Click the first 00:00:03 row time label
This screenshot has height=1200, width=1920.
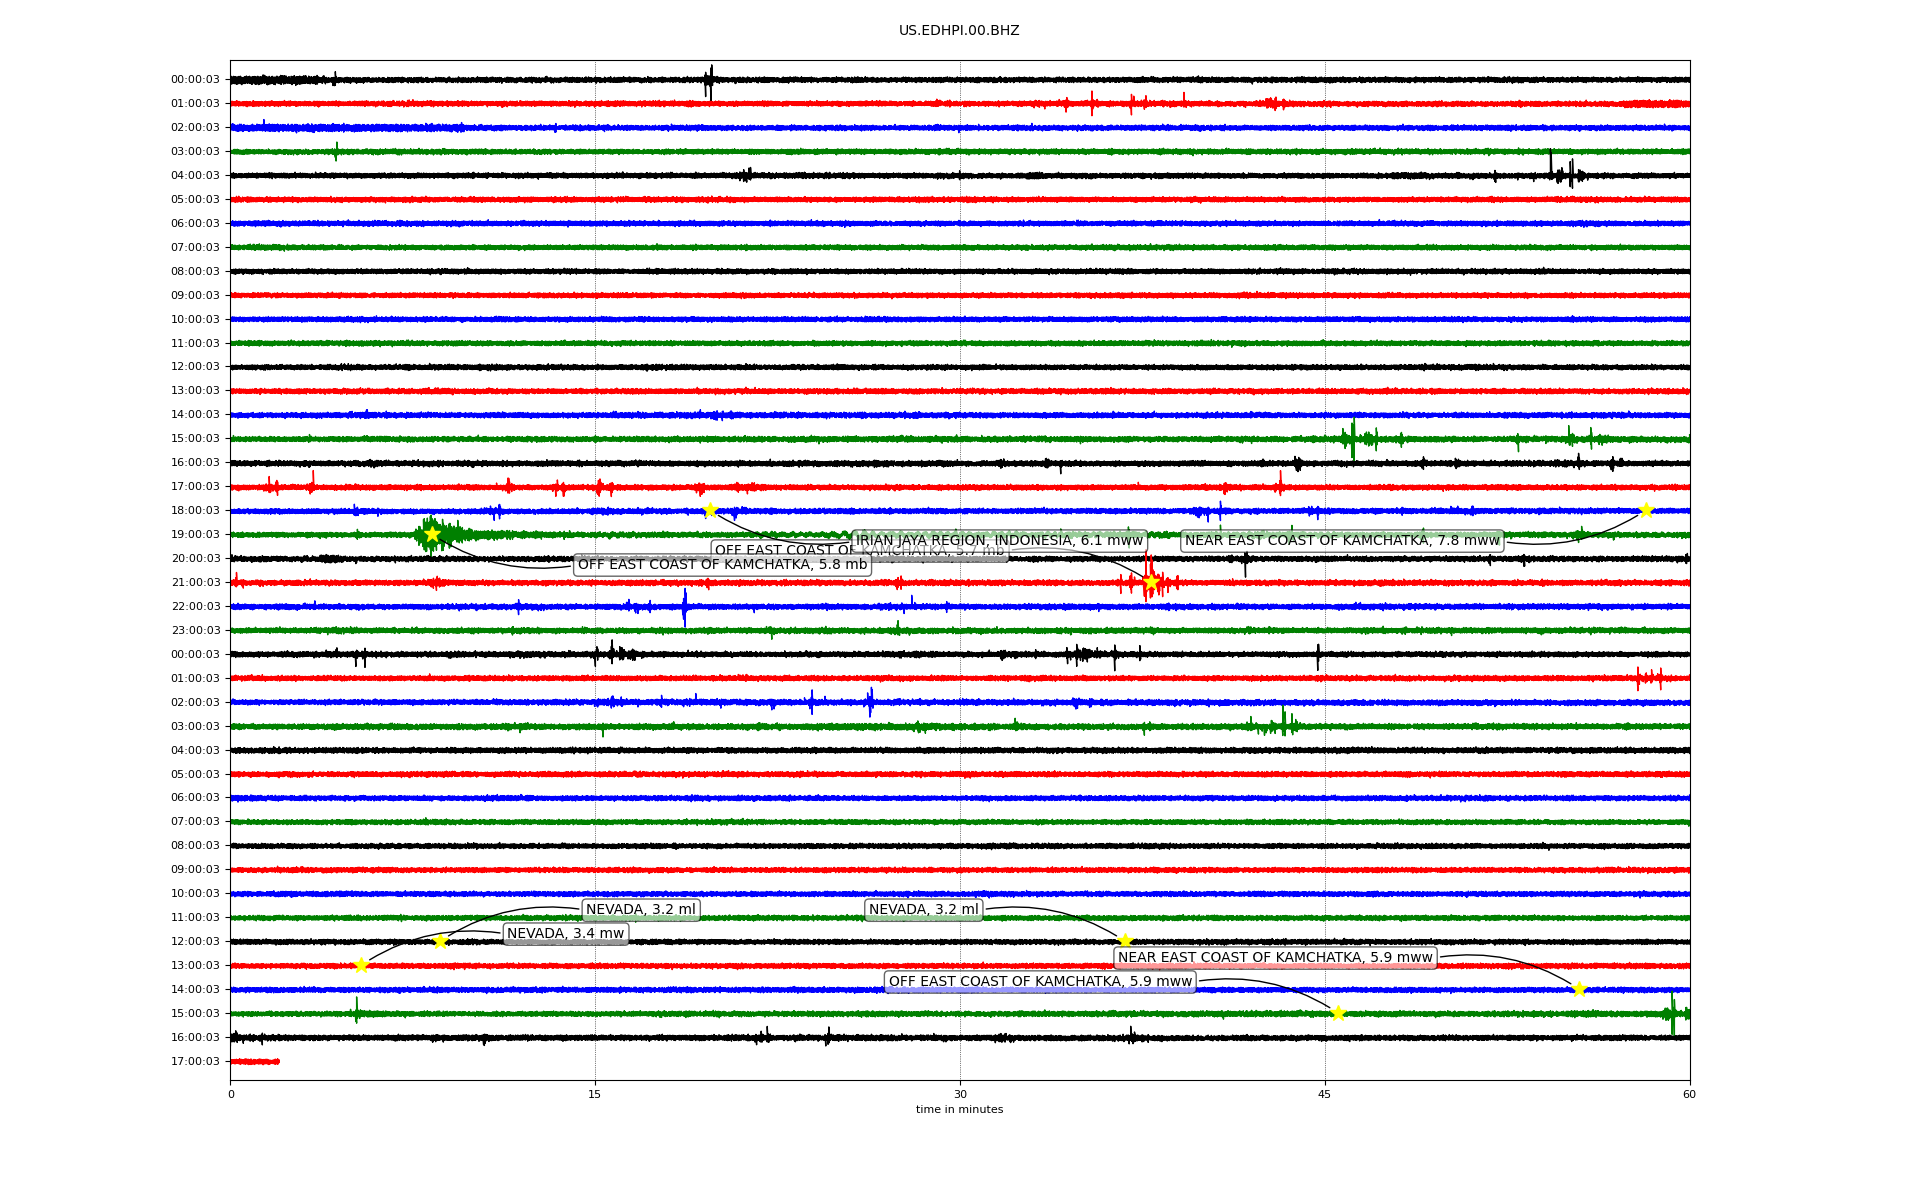pyautogui.click(x=195, y=79)
